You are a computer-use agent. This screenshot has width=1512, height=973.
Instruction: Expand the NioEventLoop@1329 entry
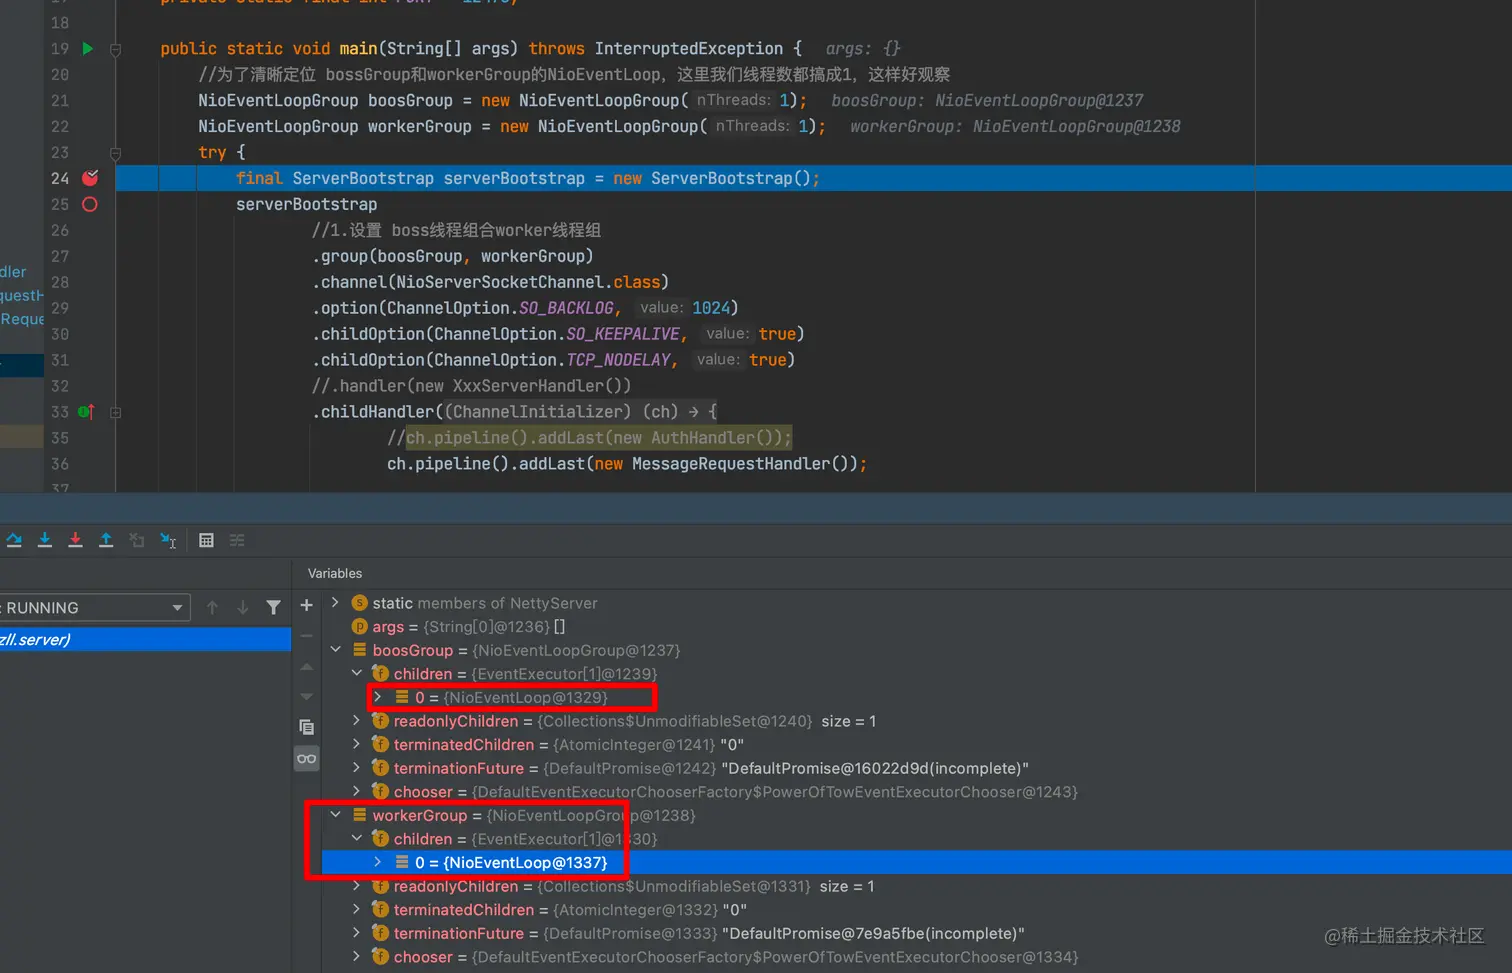(377, 697)
